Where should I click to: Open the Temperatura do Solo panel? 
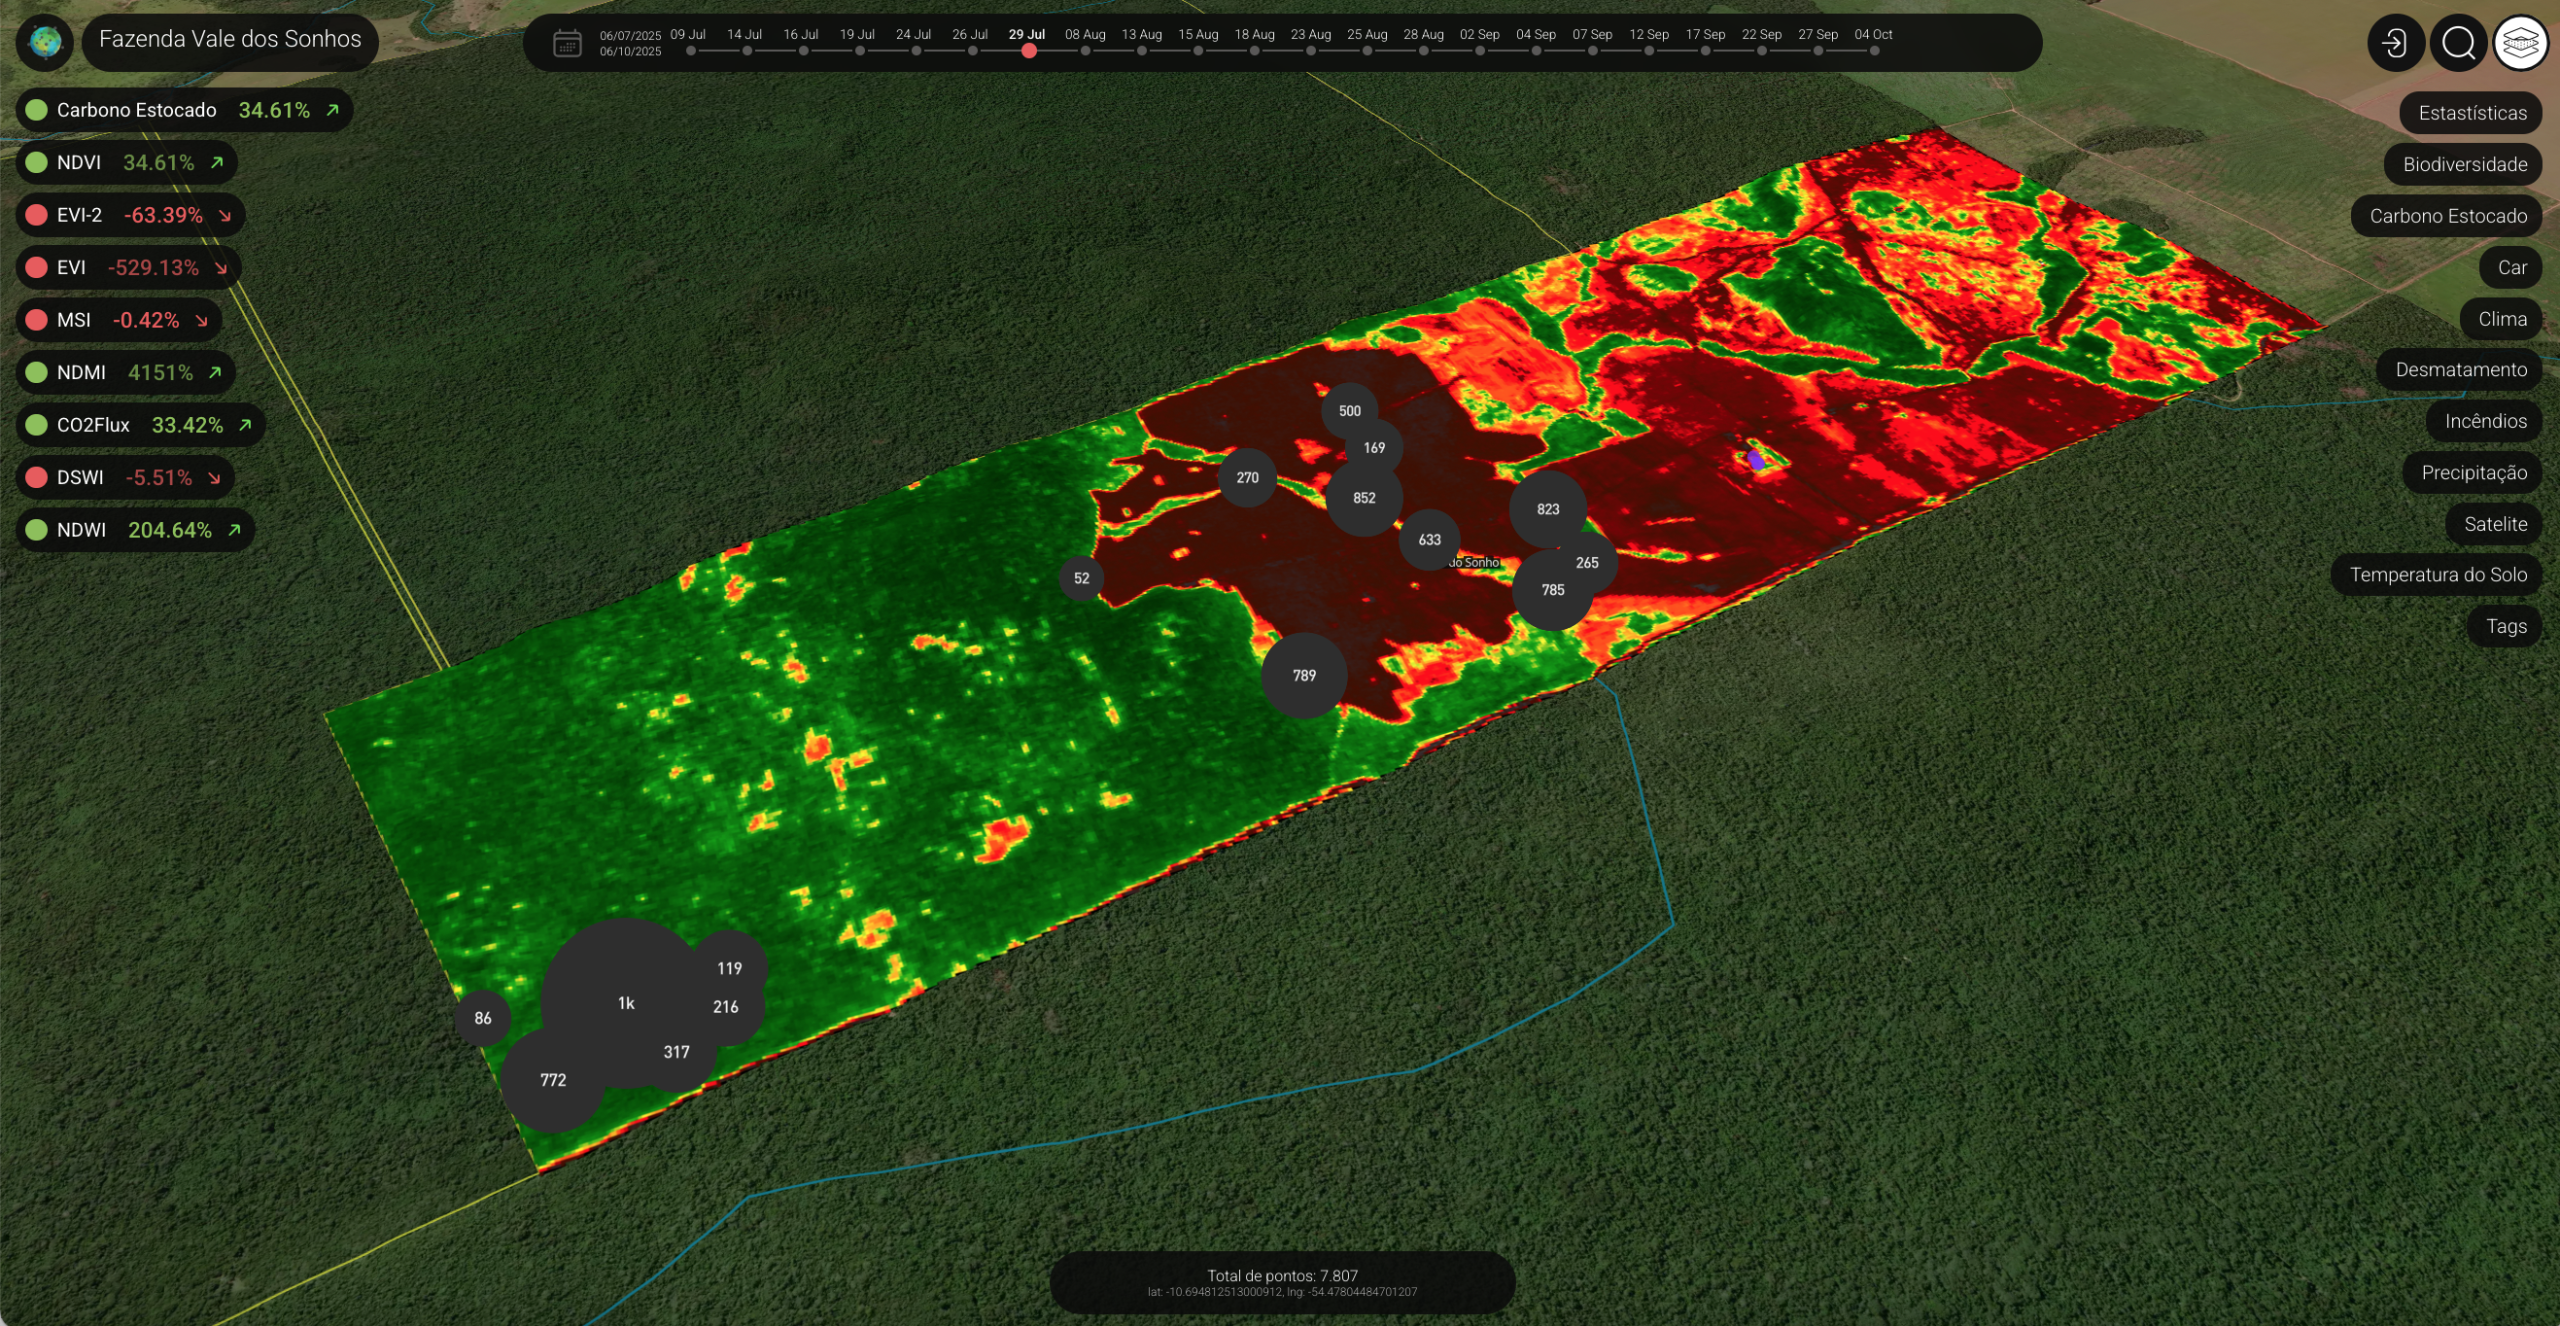(2439, 574)
